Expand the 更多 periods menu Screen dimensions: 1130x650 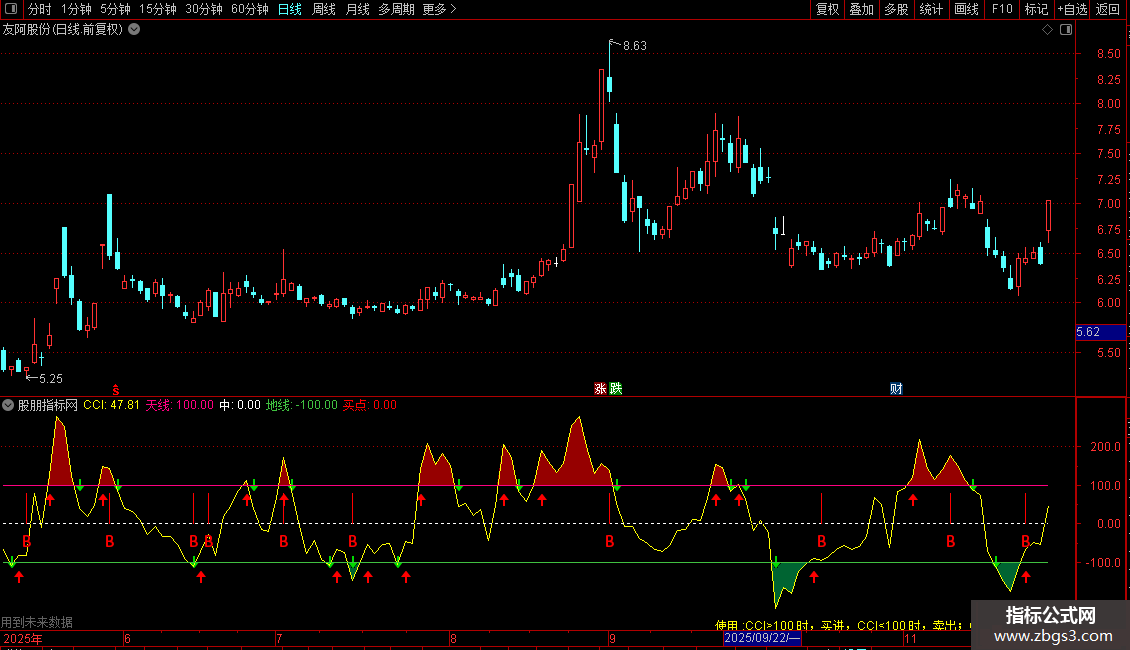click(439, 9)
